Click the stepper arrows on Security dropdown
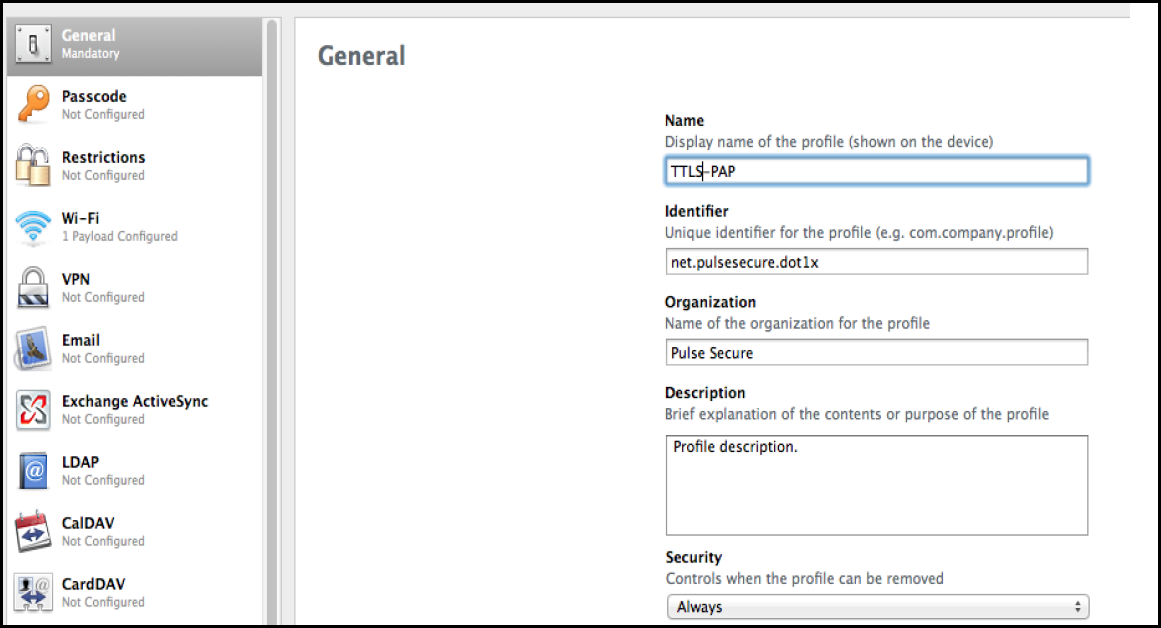This screenshot has height=628, width=1161. [1077, 607]
